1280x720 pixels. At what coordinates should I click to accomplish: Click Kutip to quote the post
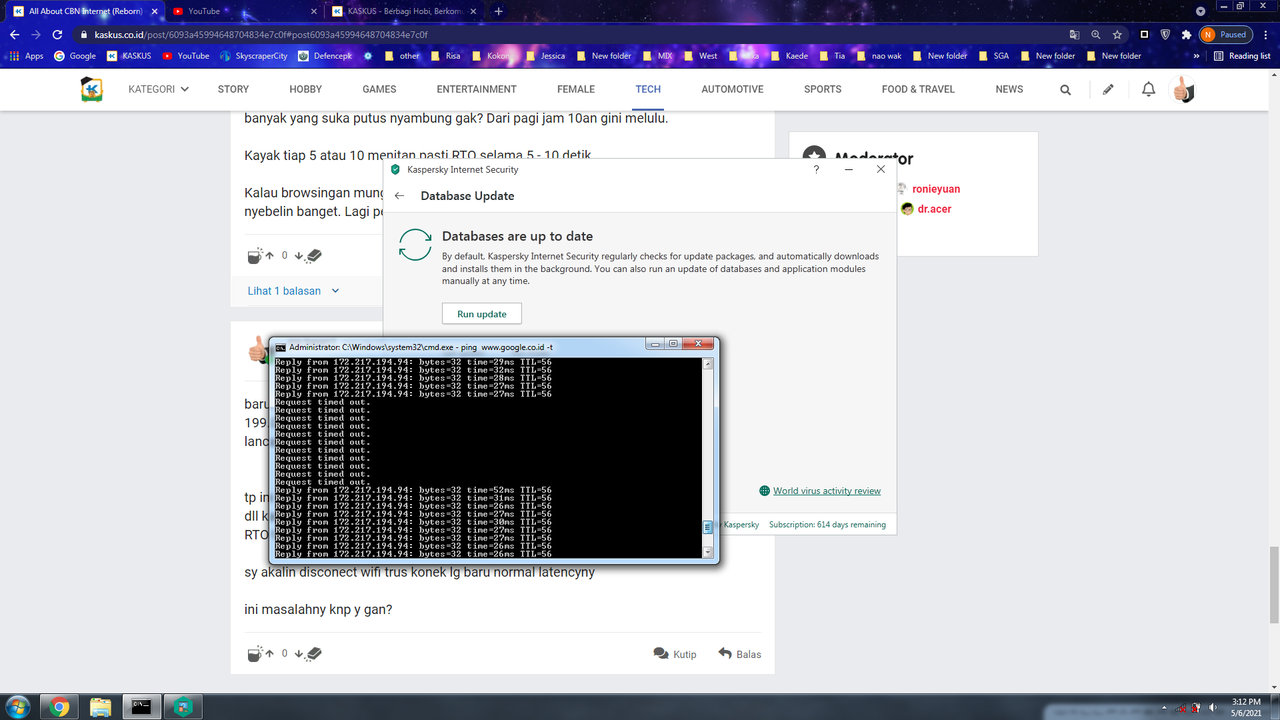click(675, 654)
